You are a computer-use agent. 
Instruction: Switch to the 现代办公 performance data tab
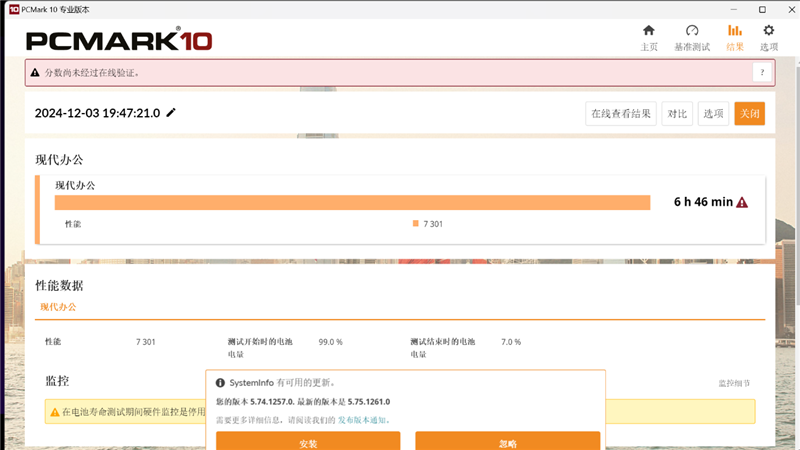[x=58, y=307]
